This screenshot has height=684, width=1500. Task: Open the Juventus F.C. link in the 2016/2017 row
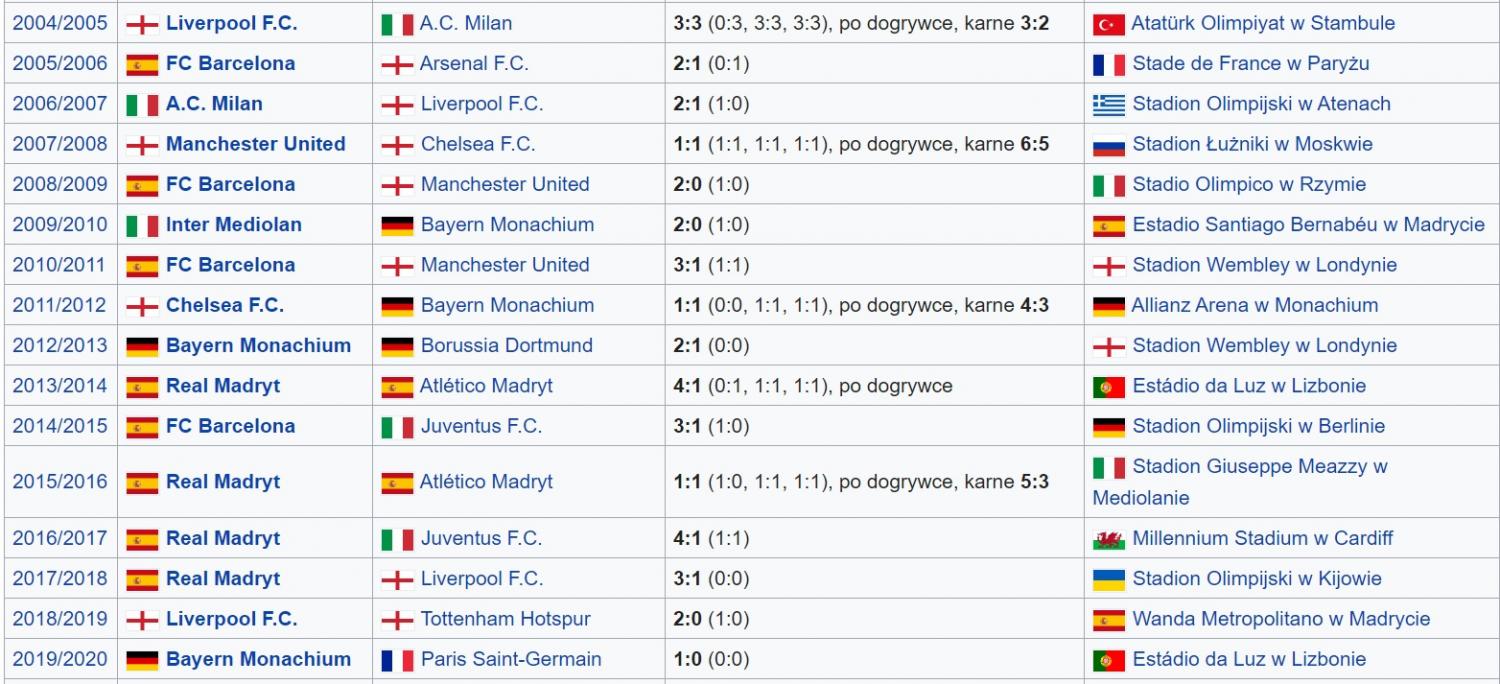(x=481, y=538)
